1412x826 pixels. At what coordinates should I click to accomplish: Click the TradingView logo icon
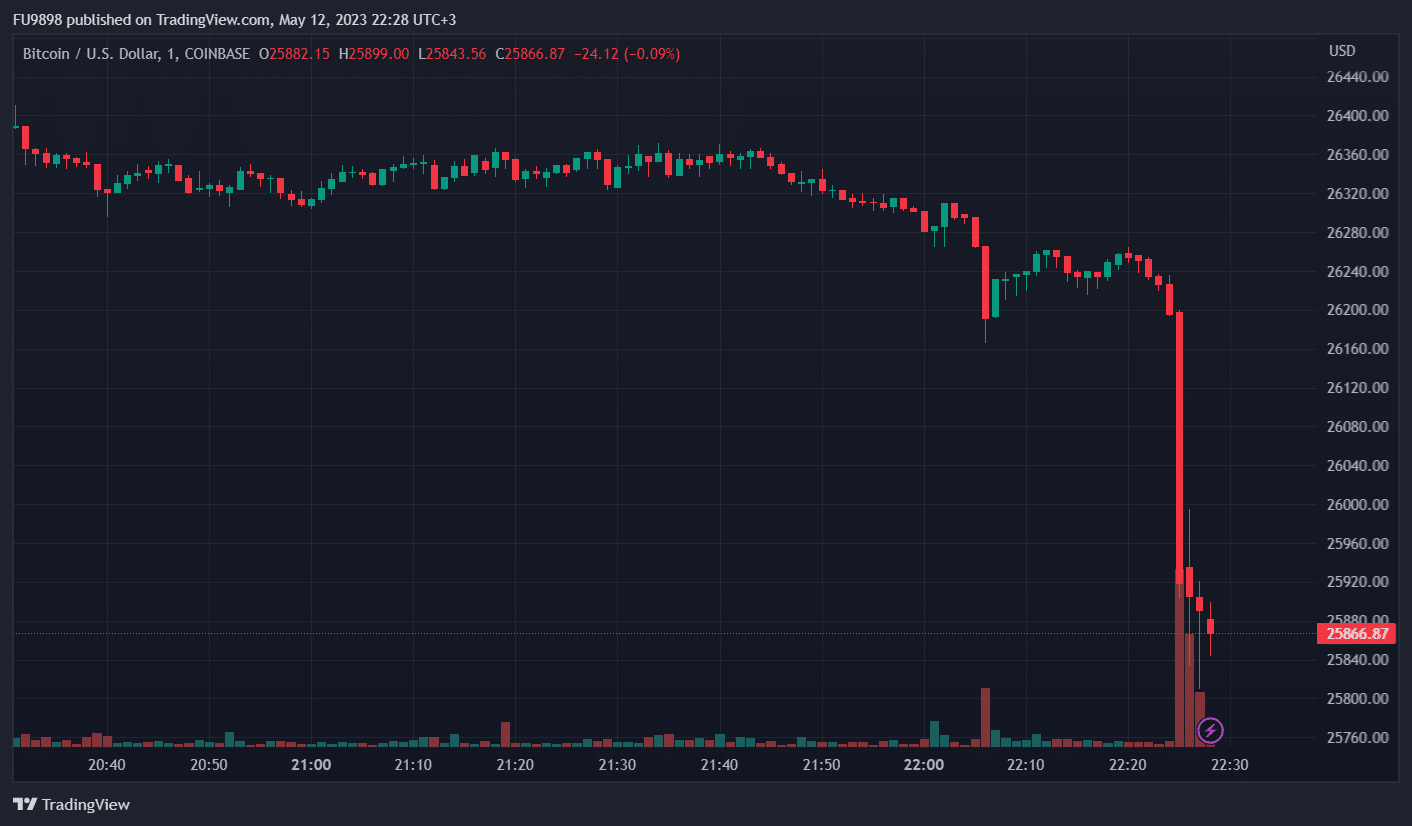25,804
